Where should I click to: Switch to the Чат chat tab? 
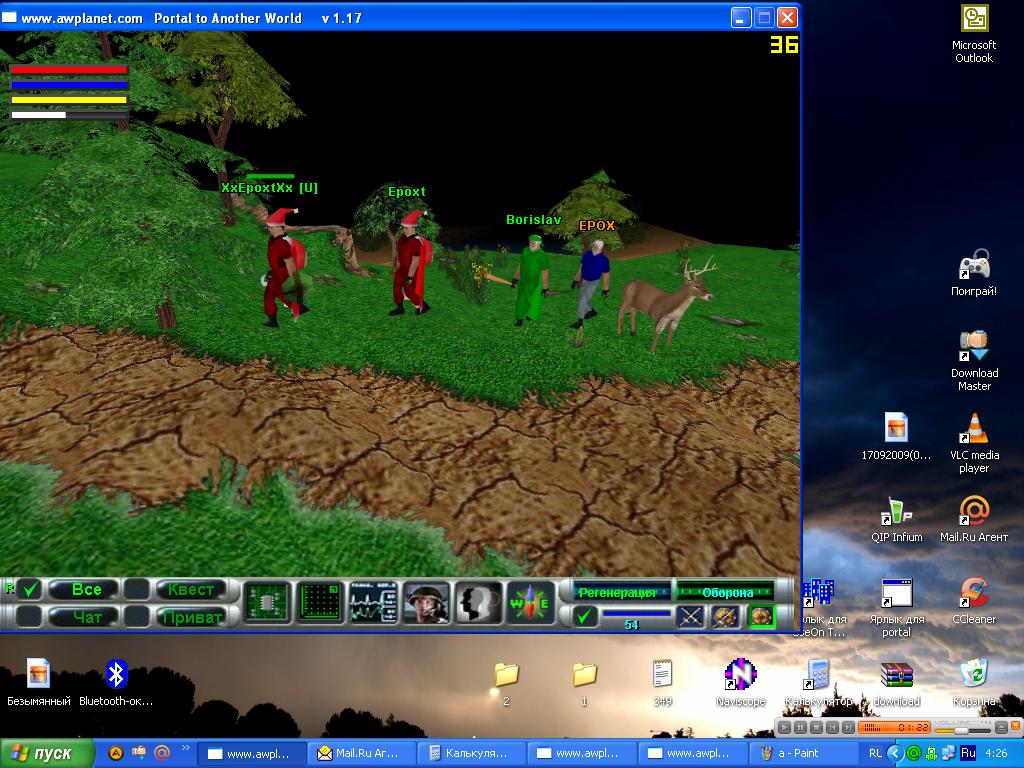tap(87, 616)
